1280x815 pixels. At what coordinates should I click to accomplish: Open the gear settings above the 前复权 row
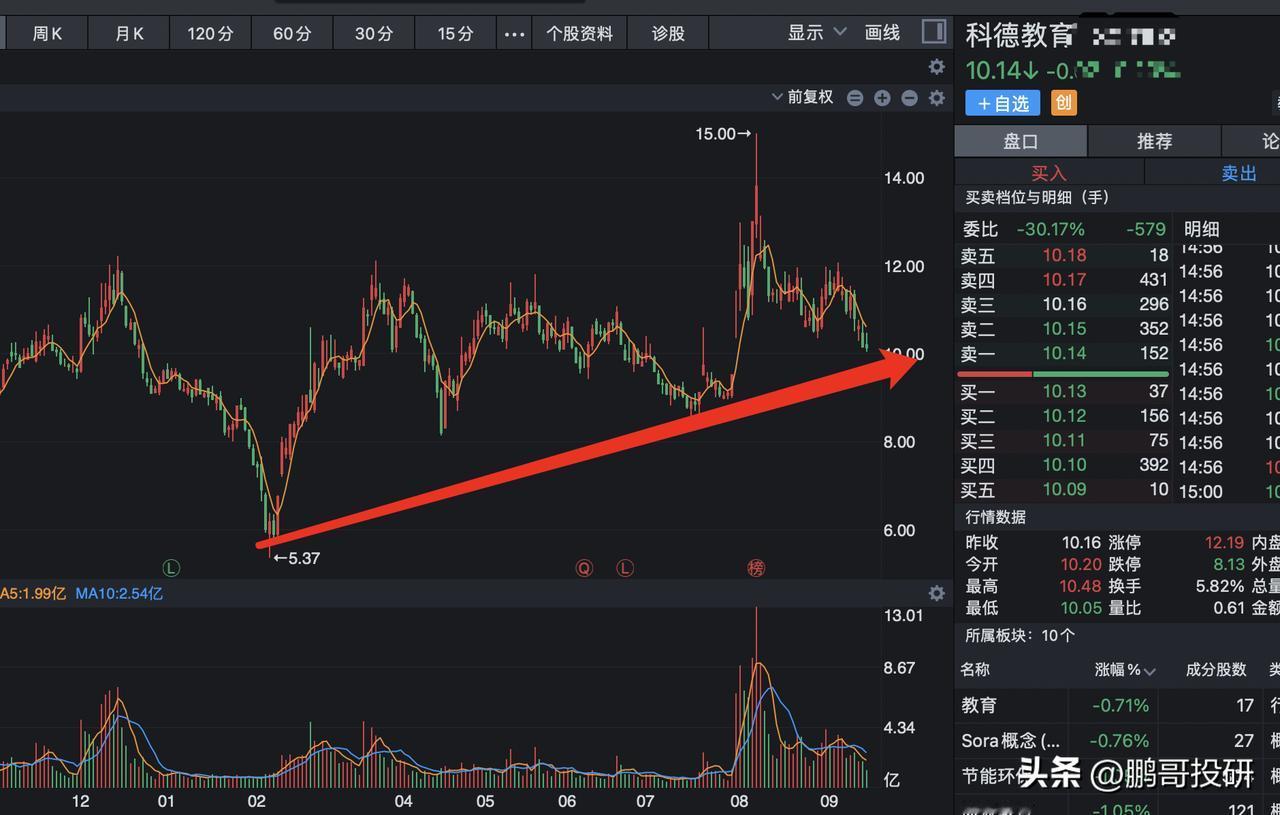tap(936, 67)
